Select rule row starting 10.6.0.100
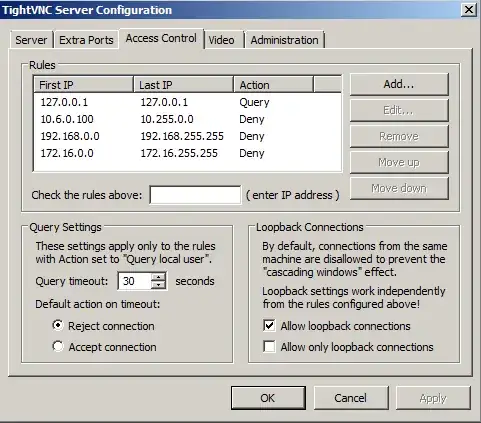This screenshot has height=423, width=481. tap(188, 119)
